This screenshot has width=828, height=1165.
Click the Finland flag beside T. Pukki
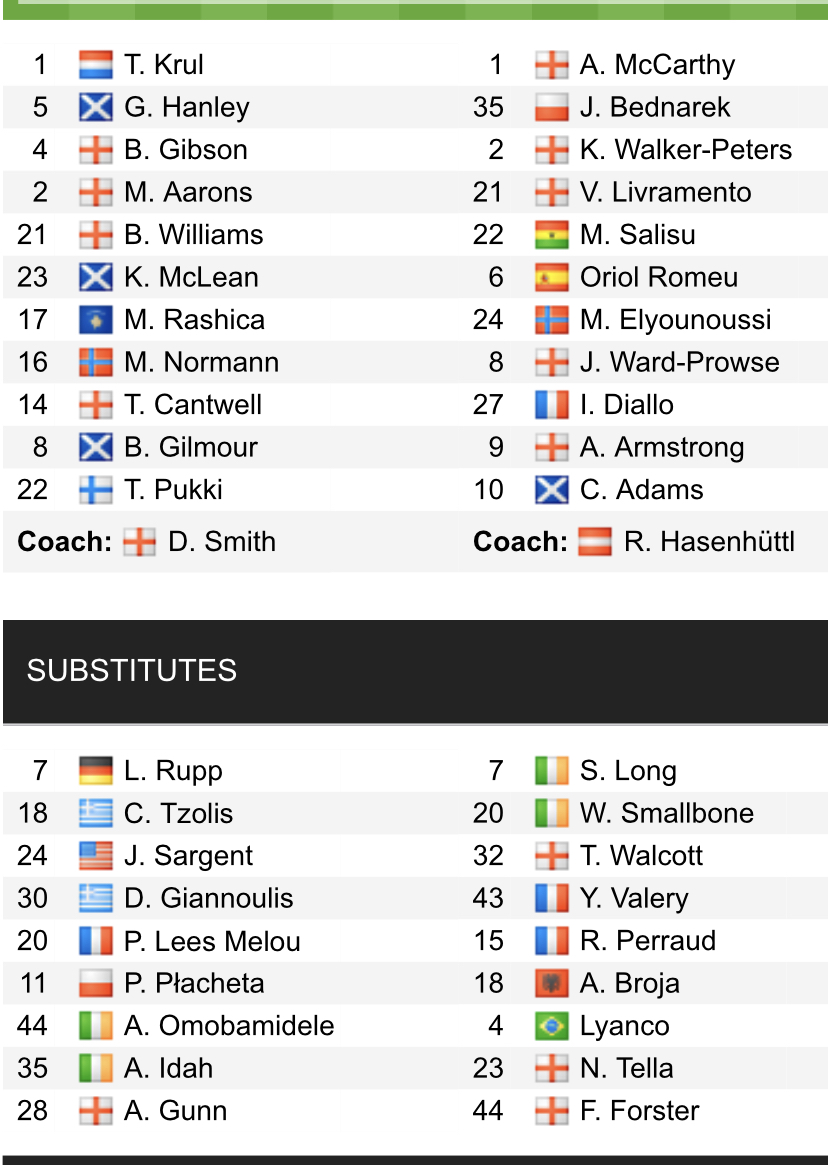pos(96,490)
